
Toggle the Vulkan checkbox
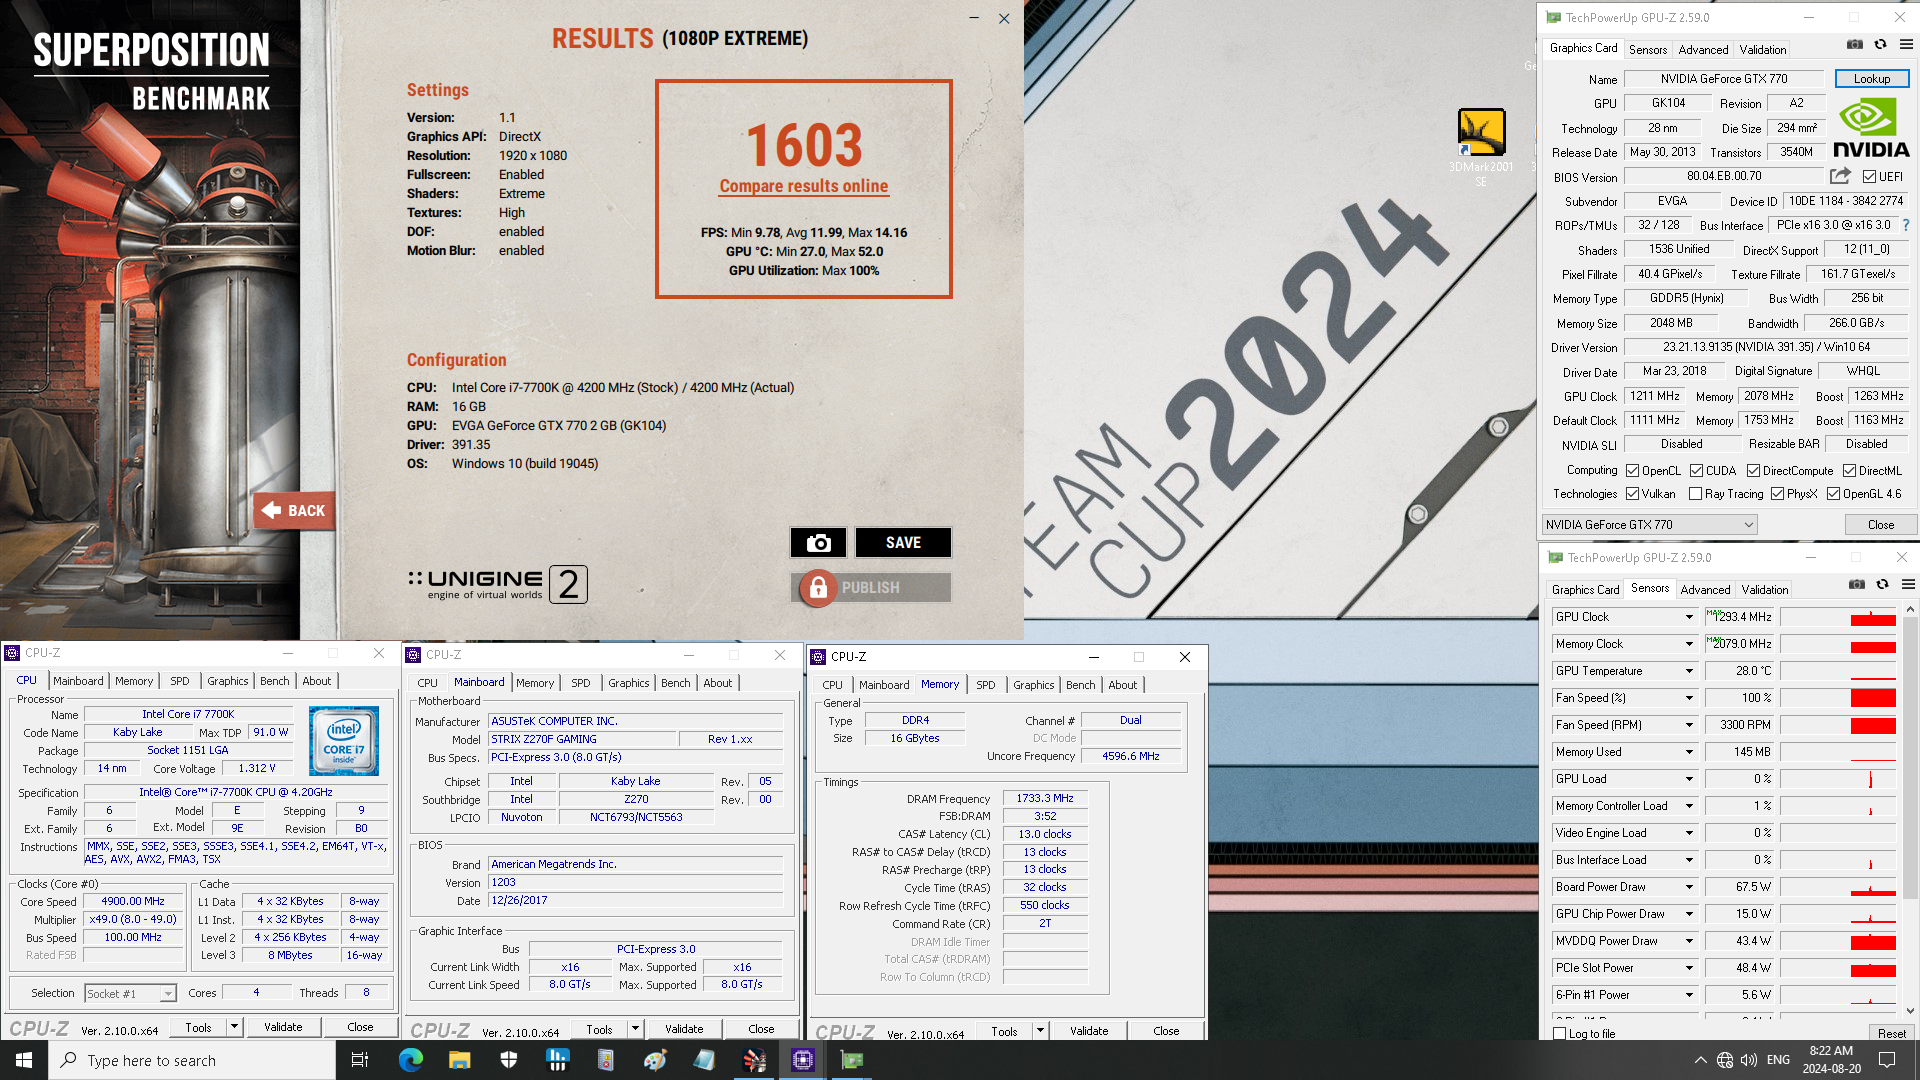1633,494
